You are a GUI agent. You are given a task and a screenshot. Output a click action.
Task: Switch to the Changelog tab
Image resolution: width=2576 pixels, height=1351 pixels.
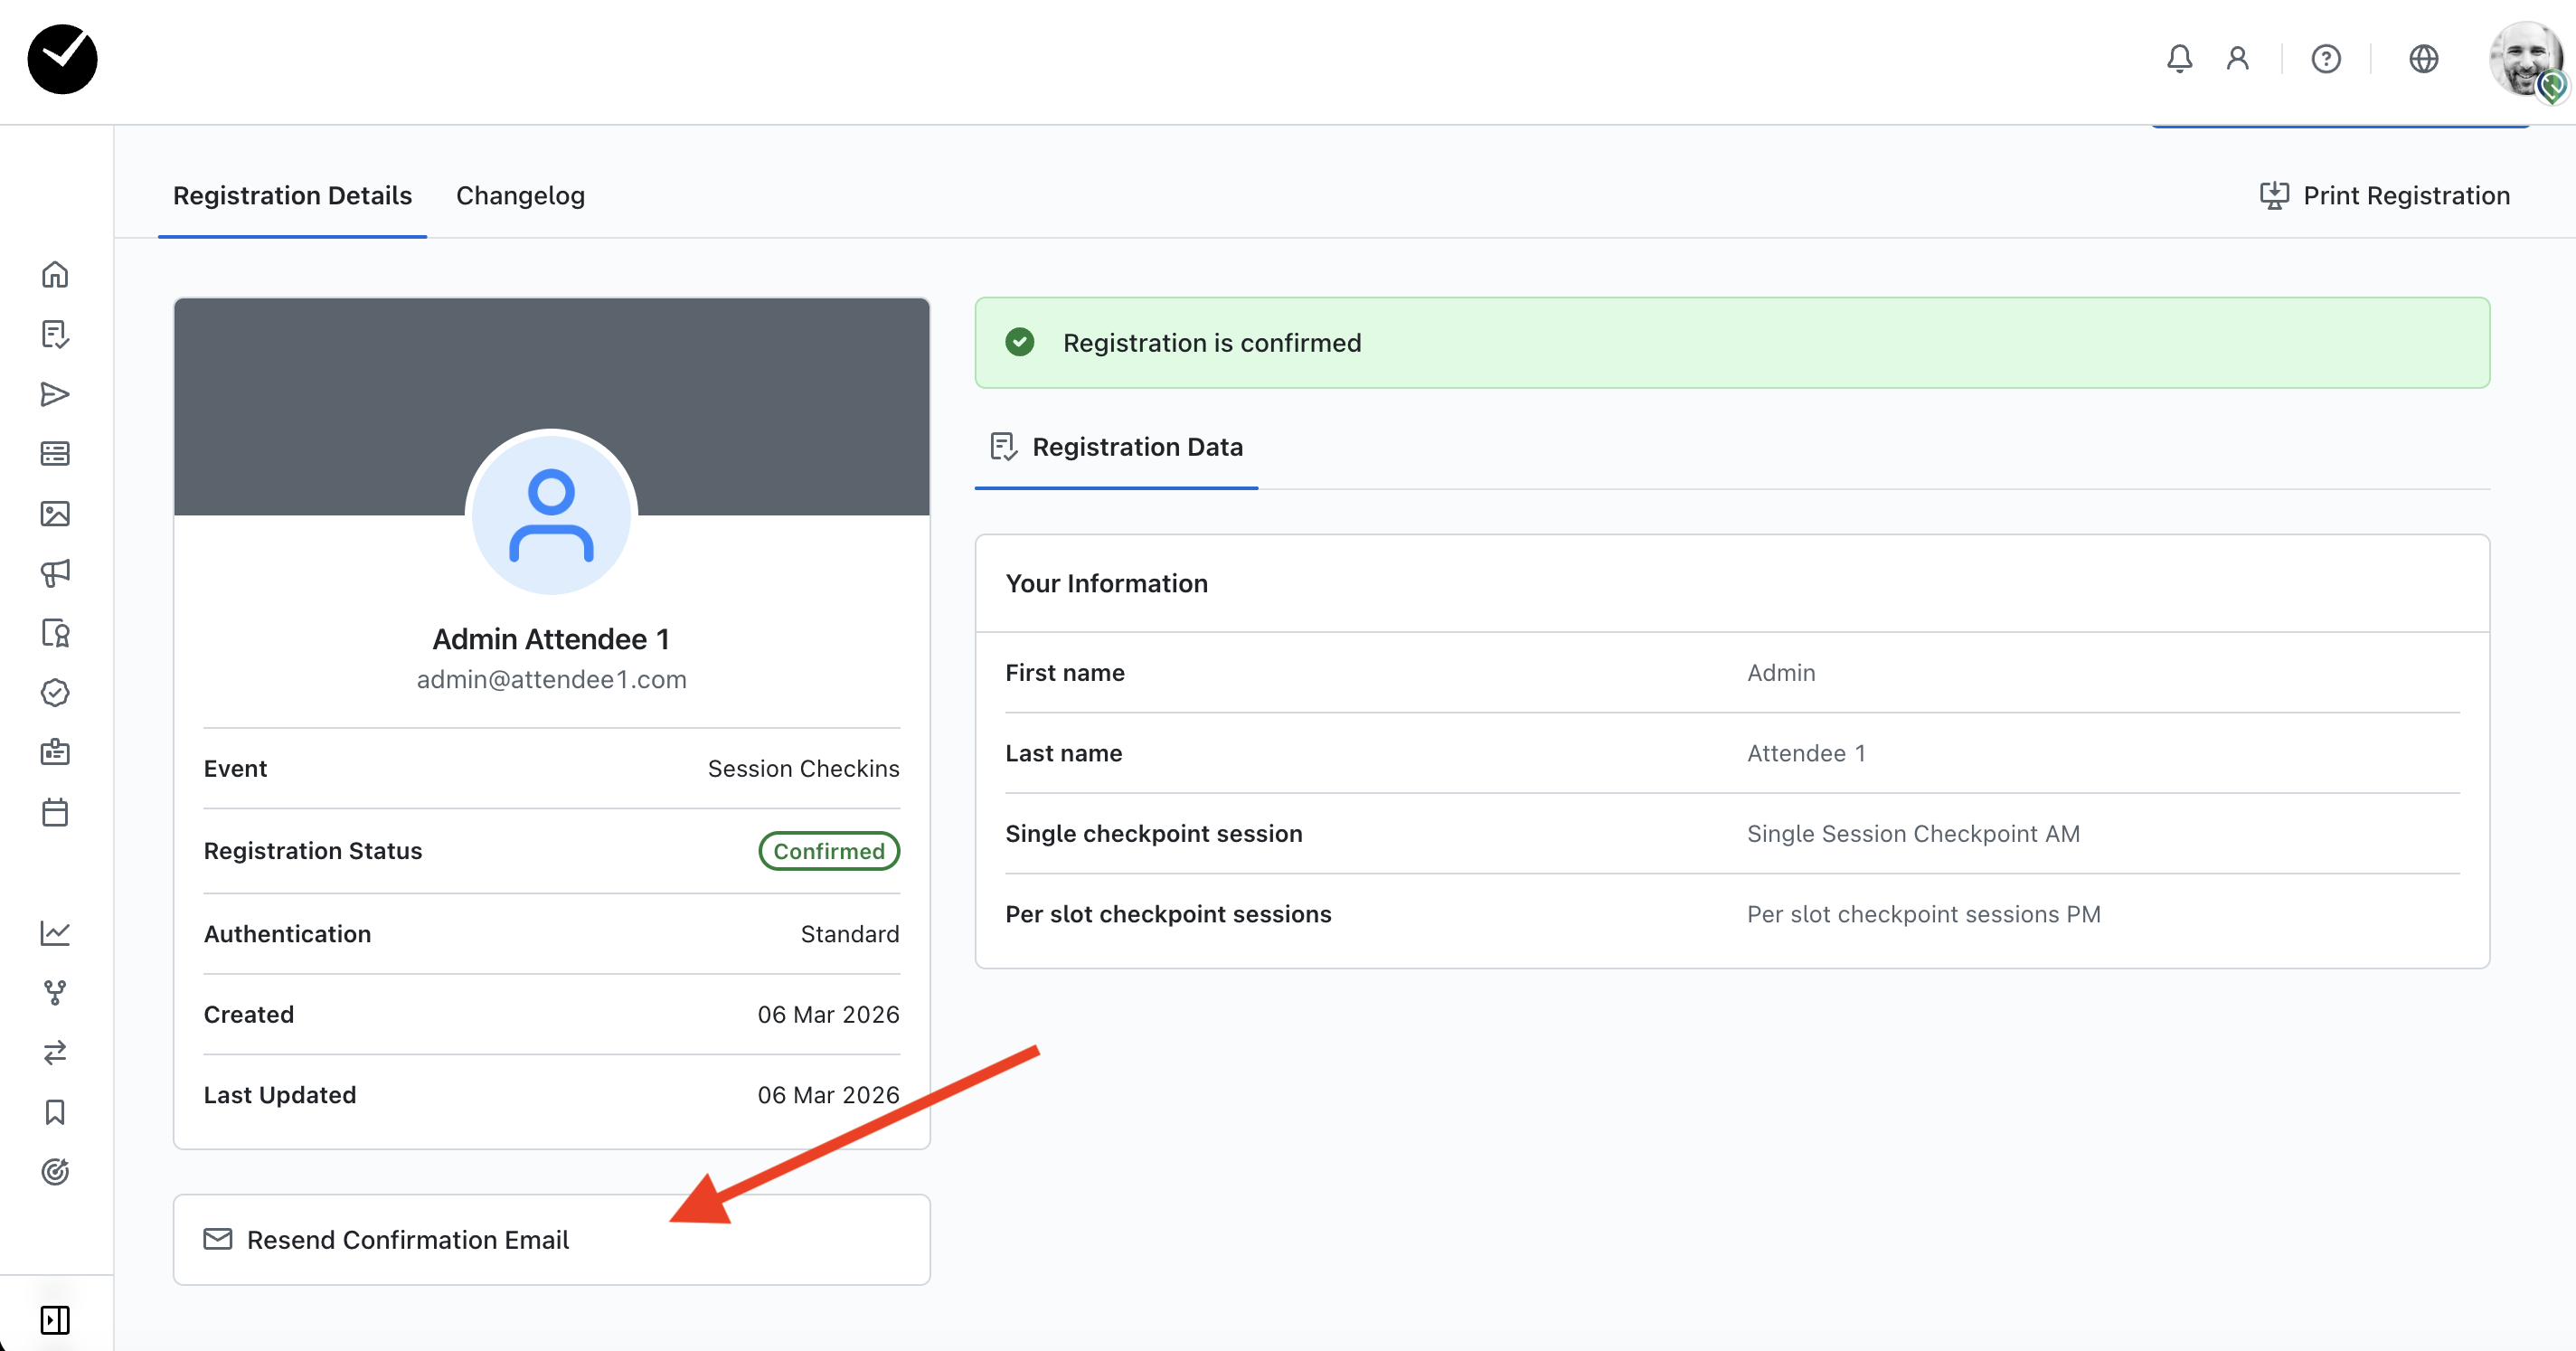(520, 196)
